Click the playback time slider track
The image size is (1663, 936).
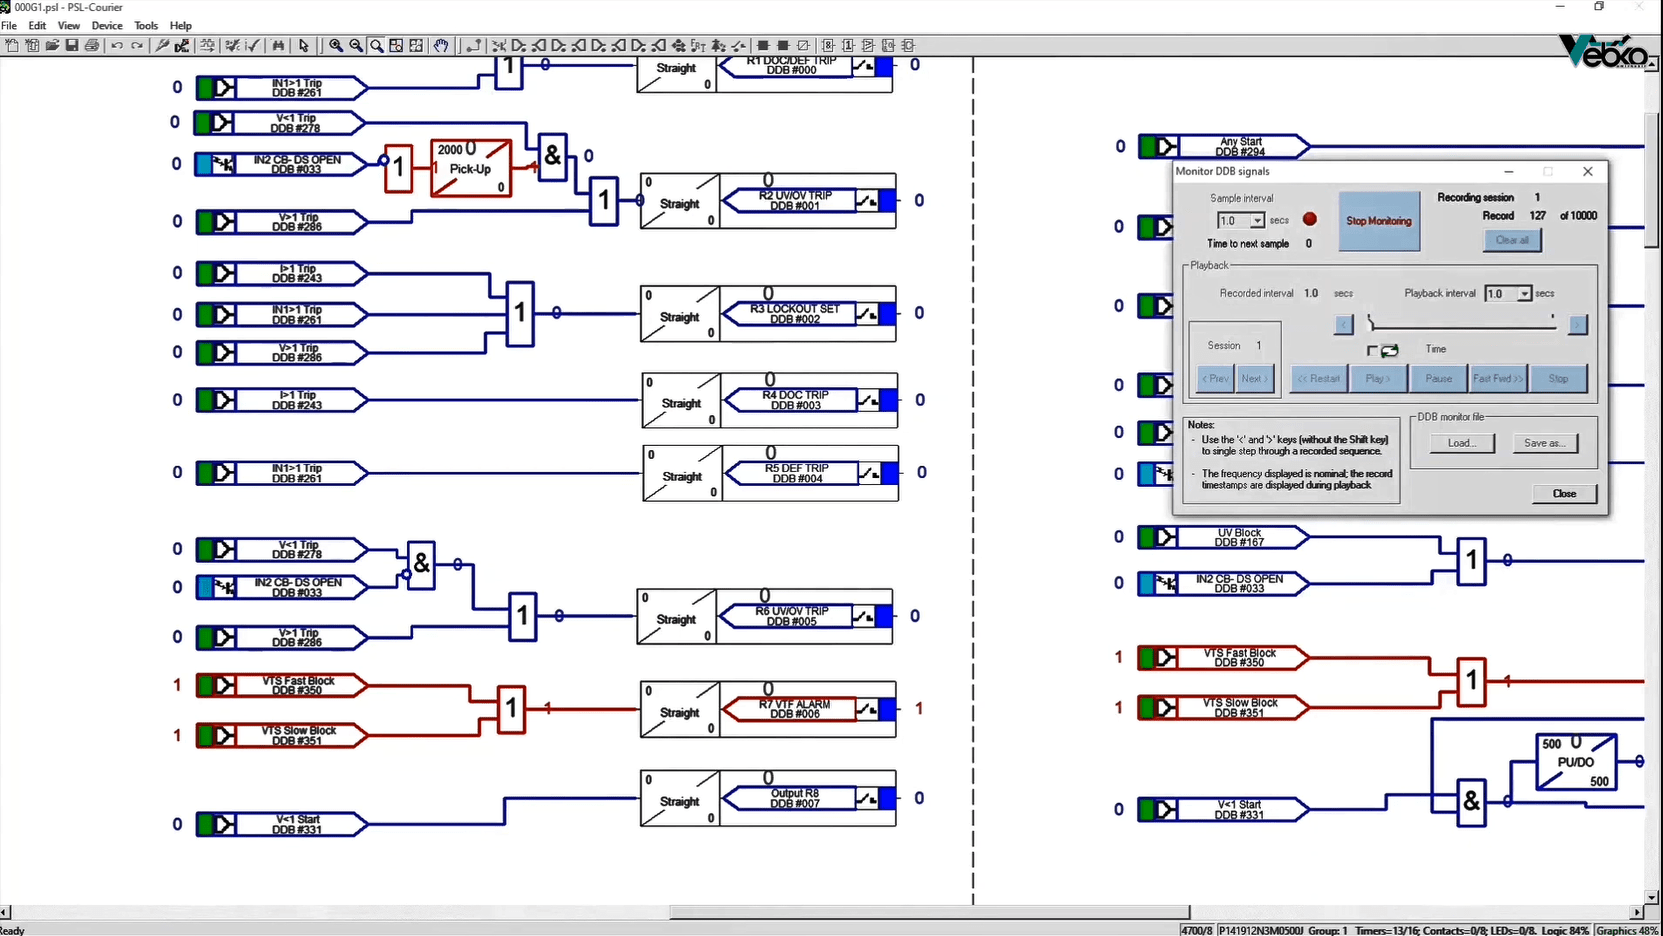1460,325
